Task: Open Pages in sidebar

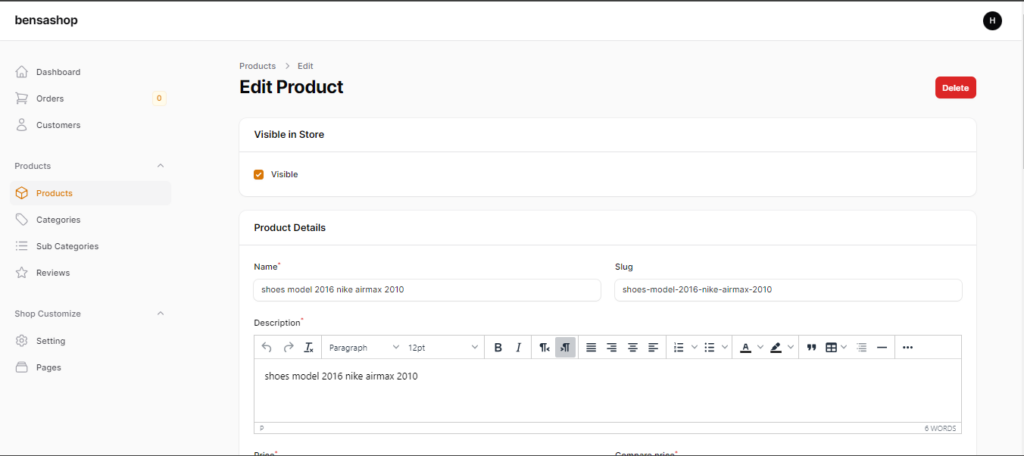Action: (x=90, y=367)
